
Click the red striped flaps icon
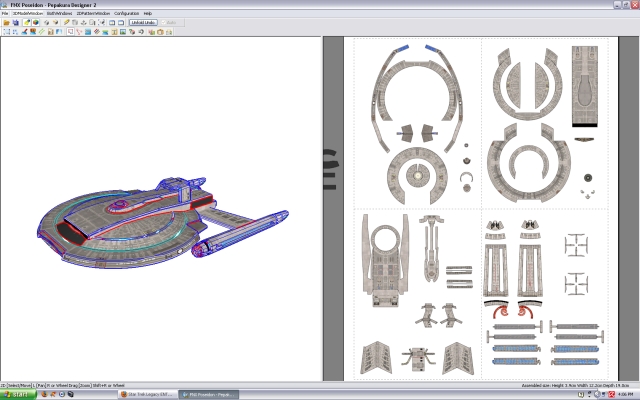[x=97, y=31]
